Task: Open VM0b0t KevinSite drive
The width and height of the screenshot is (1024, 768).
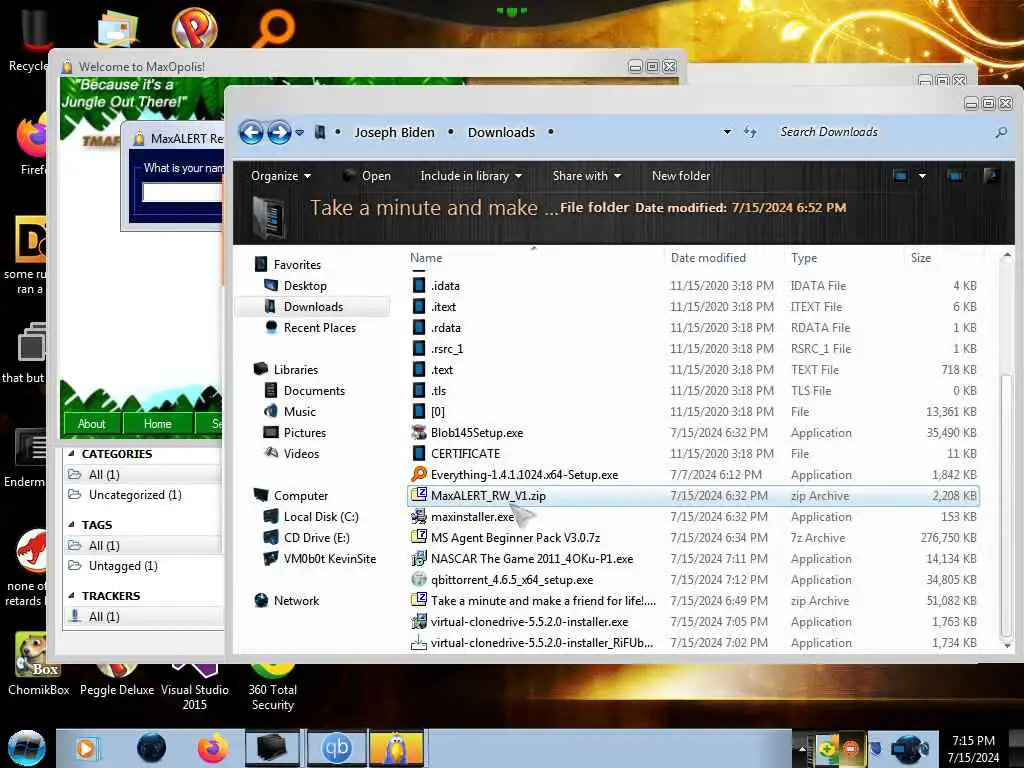Action: [329, 558]
